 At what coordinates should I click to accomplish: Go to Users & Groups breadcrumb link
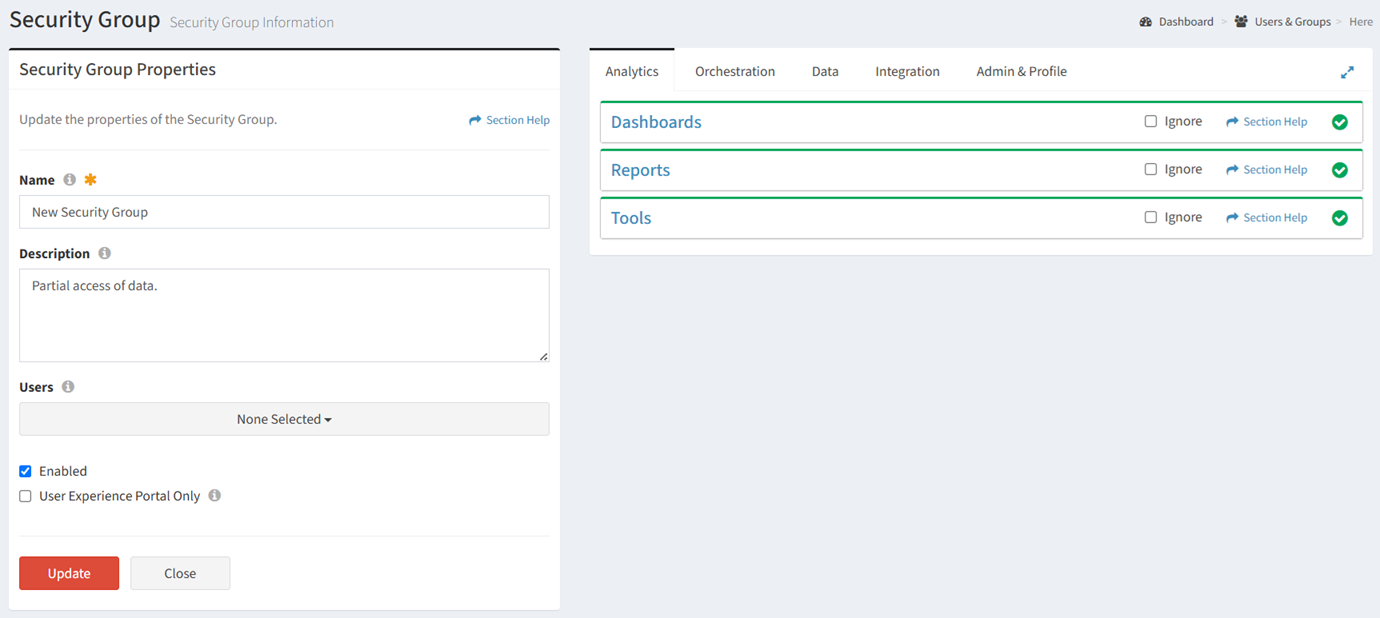point(1293,22)
